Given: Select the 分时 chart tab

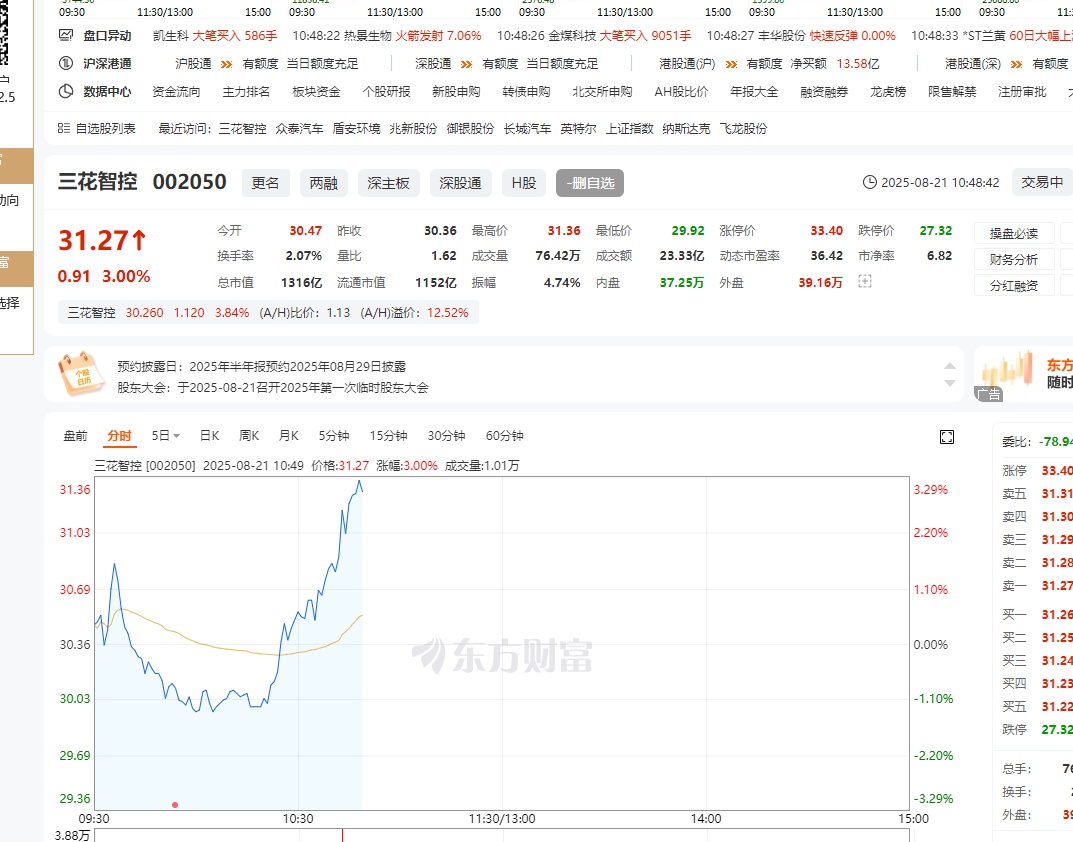Looking at the screenshot, I should click(119, 435).
